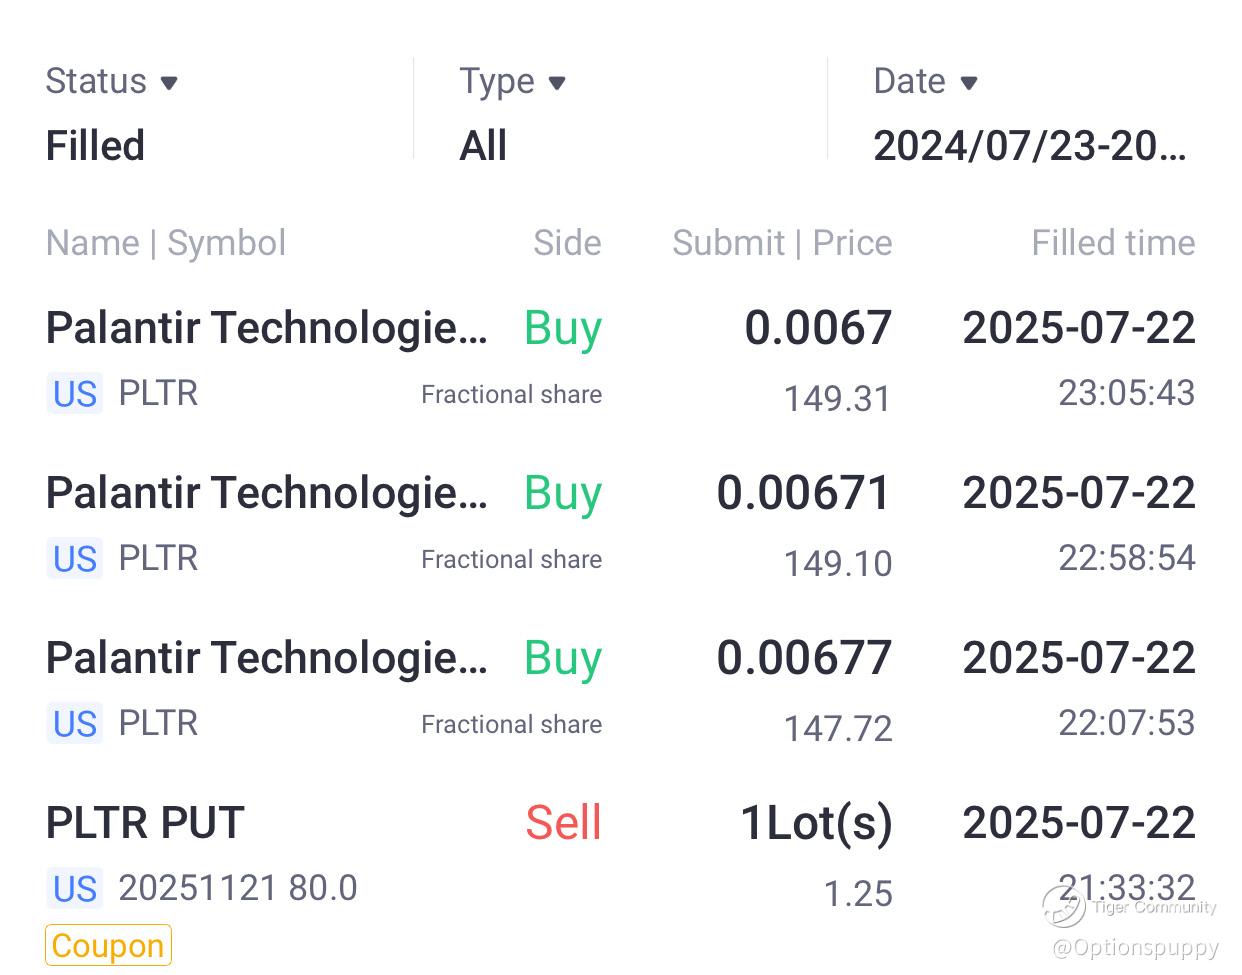The width and height of the screenshot is (1242, 975).
Task: Open the Palantir order filled at 22:07:53
Action: [x=266, y=658]
